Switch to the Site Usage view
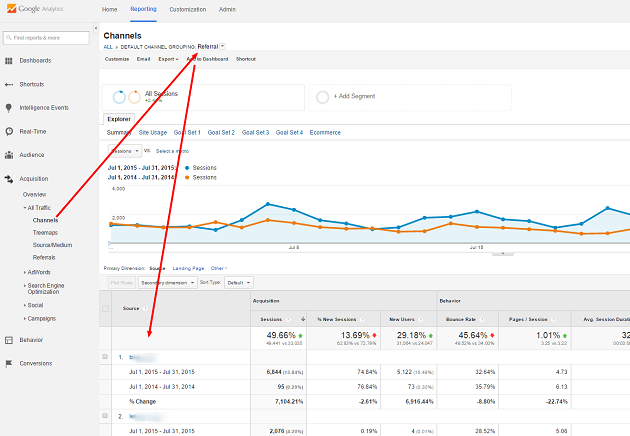The image size is (630, 436). [x=153, y=133]
